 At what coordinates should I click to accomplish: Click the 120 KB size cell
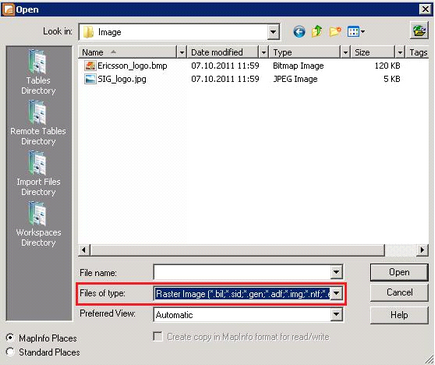(x=387, y=66)
